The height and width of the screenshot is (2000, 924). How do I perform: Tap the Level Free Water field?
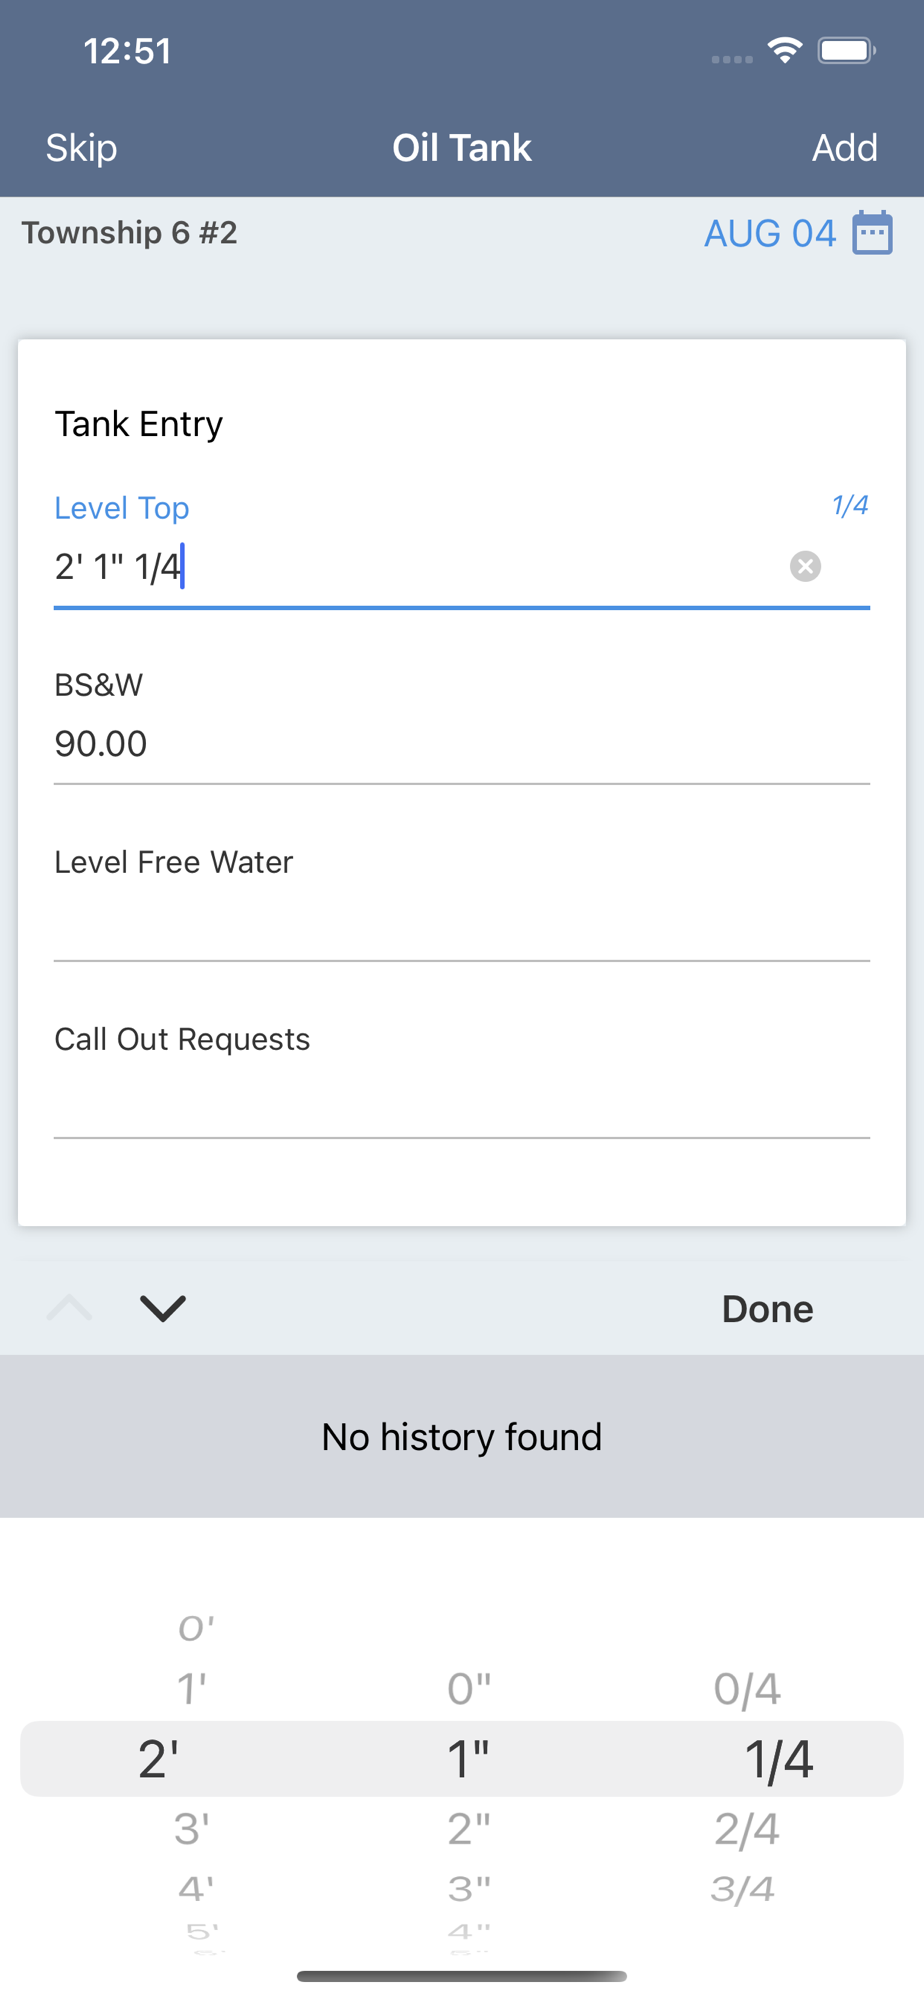(462, 921)
